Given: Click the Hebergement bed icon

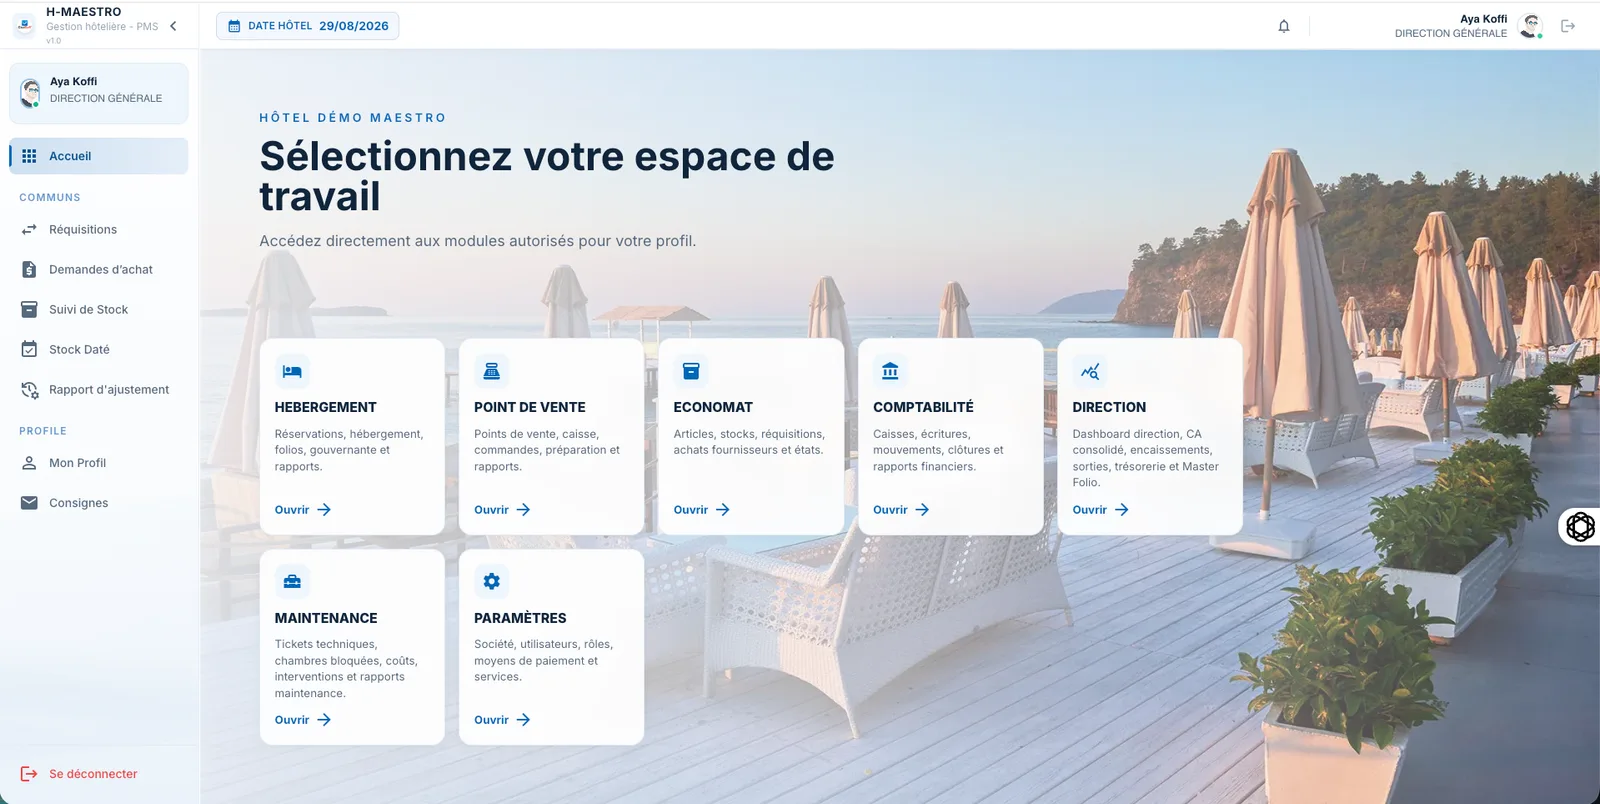Looking at the screenshot, I should pos(292,371).
